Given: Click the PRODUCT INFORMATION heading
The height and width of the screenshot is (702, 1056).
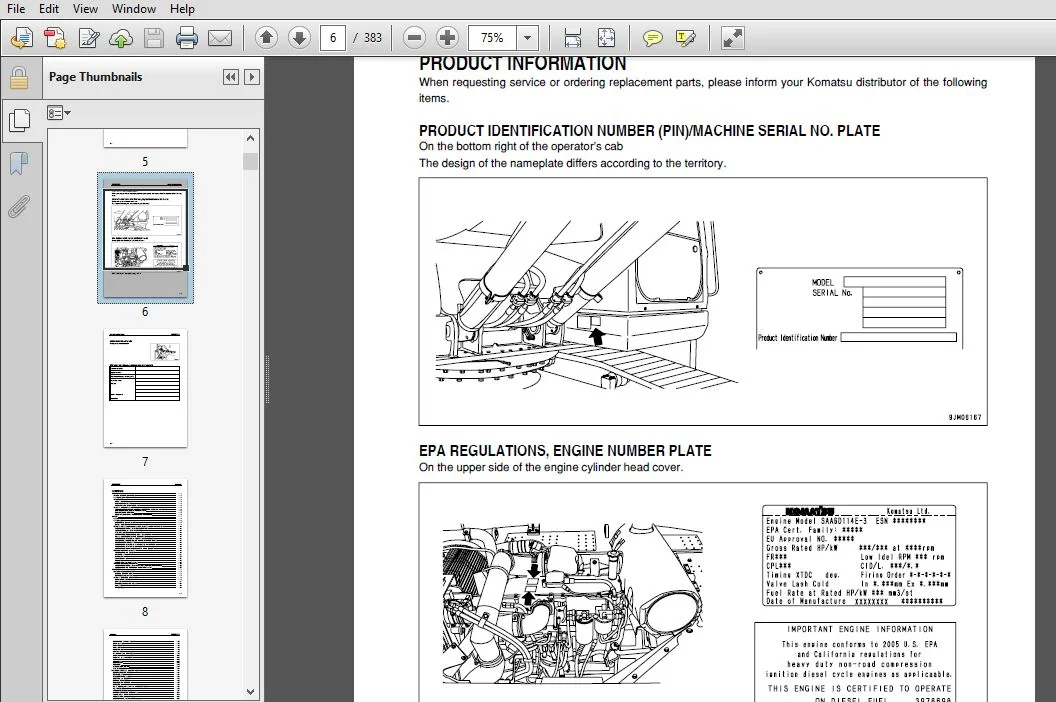Looking at the screenshot, I should pos(523,64).
